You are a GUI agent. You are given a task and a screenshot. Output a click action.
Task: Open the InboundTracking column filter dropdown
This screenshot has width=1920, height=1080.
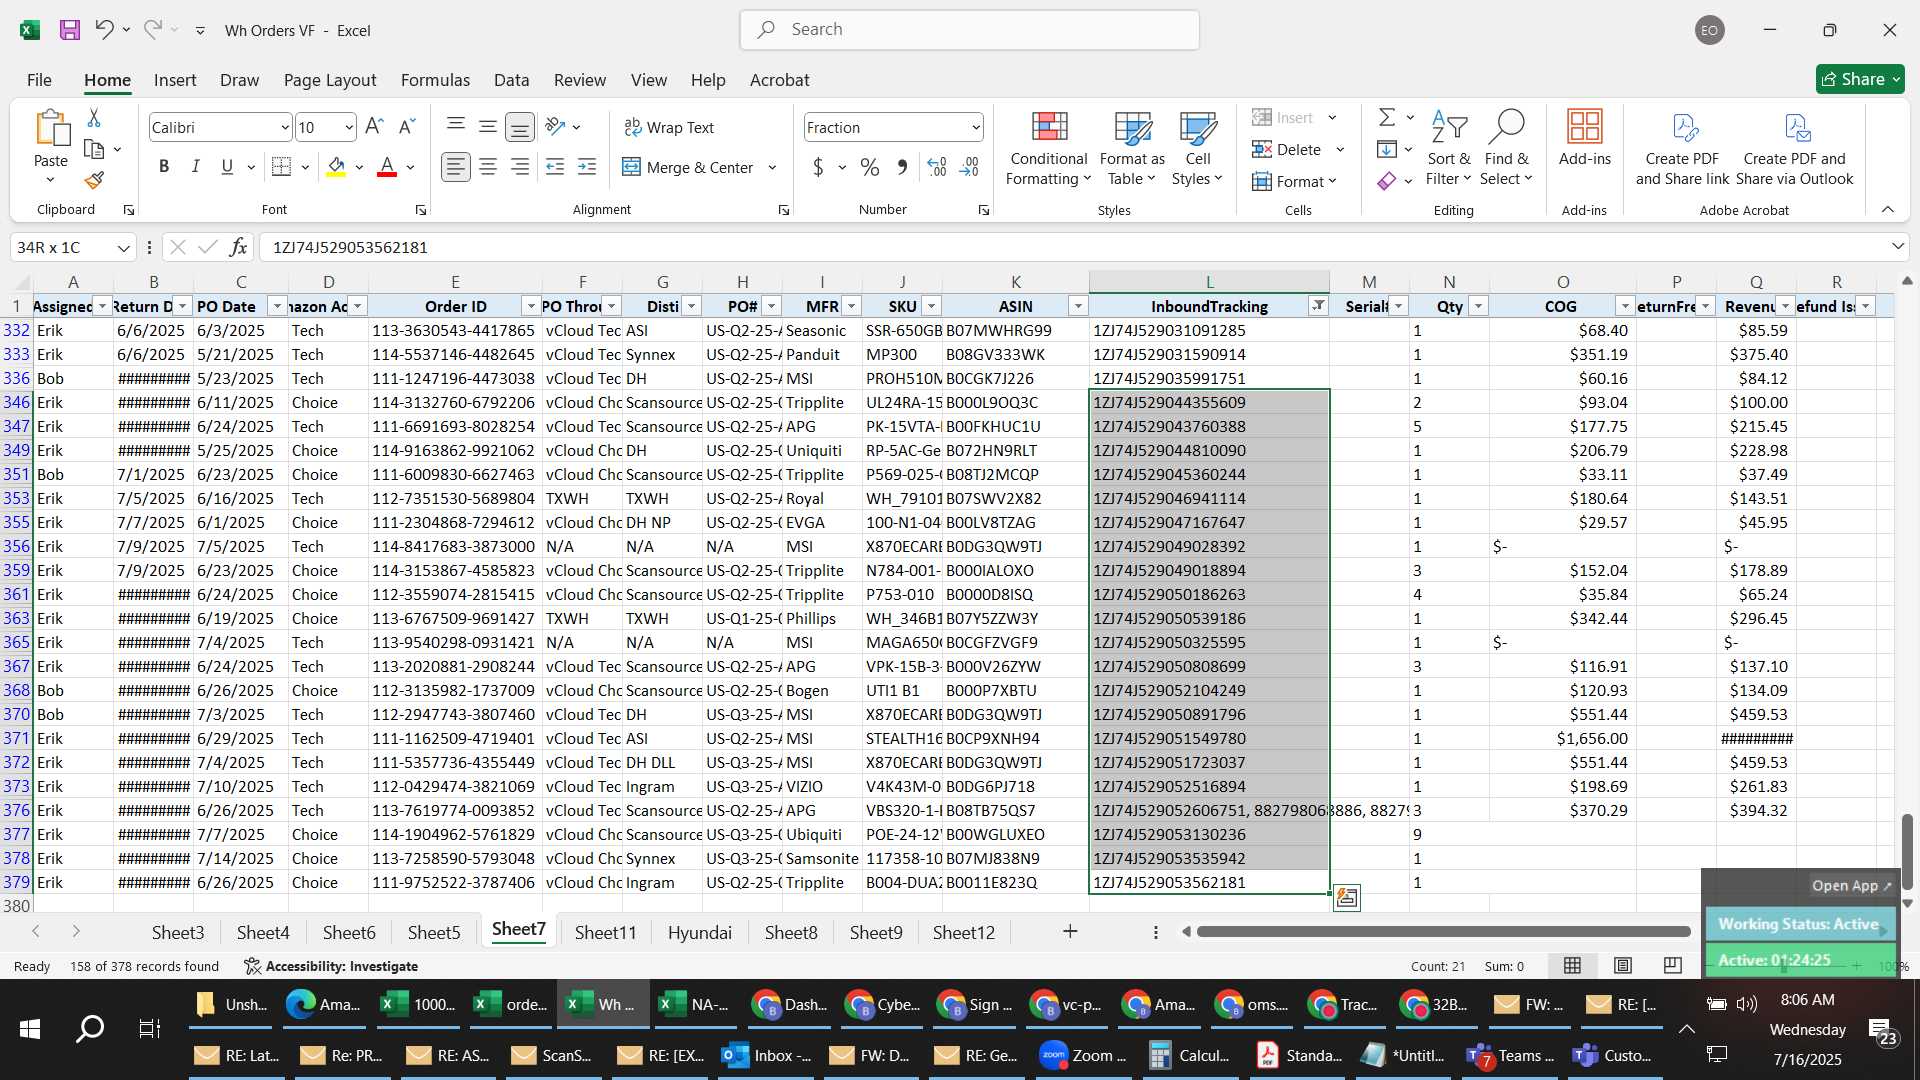click(x=1318, y=306)
